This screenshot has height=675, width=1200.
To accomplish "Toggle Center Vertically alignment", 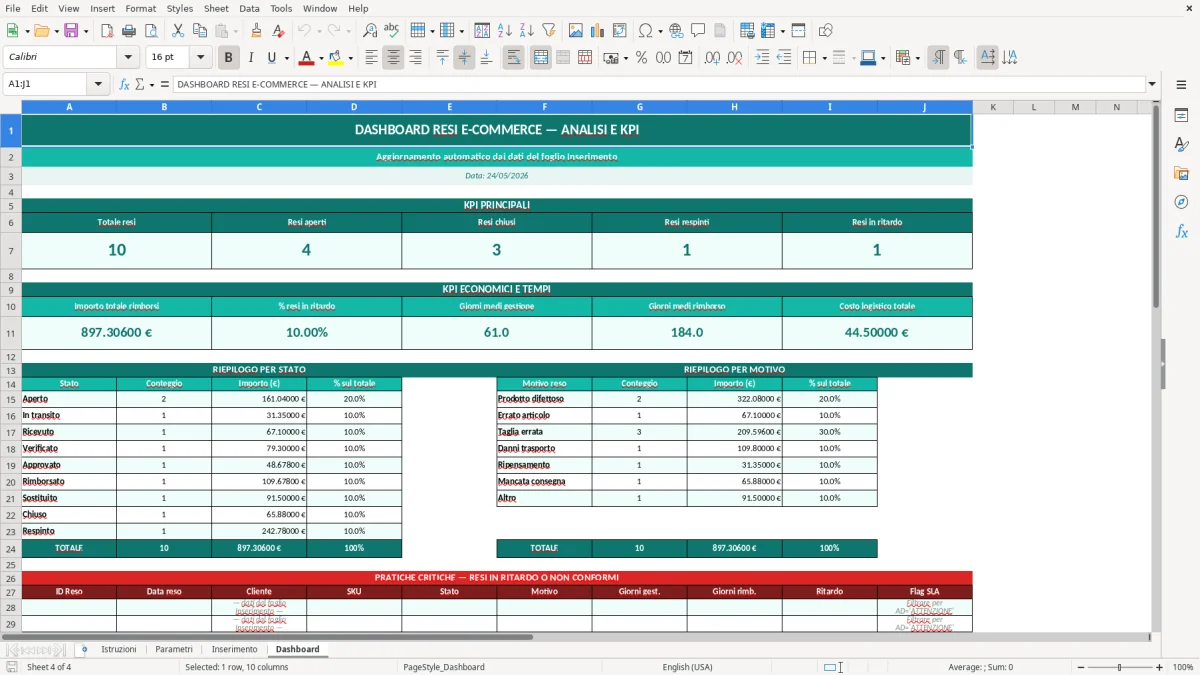I will tap(464, 58).
